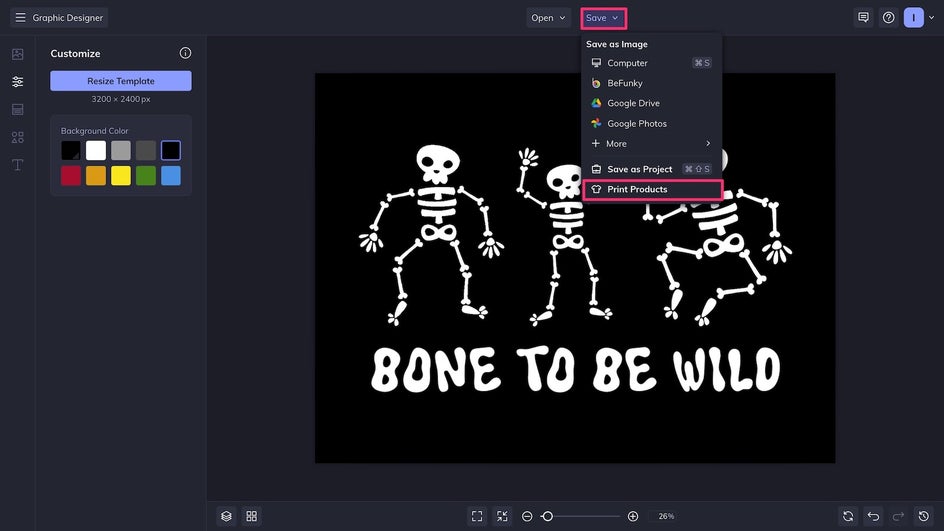This screenshot has width=944, height=531.
Task: Open the Graphics elements sidebar icon
Action: tap(17, 137)
